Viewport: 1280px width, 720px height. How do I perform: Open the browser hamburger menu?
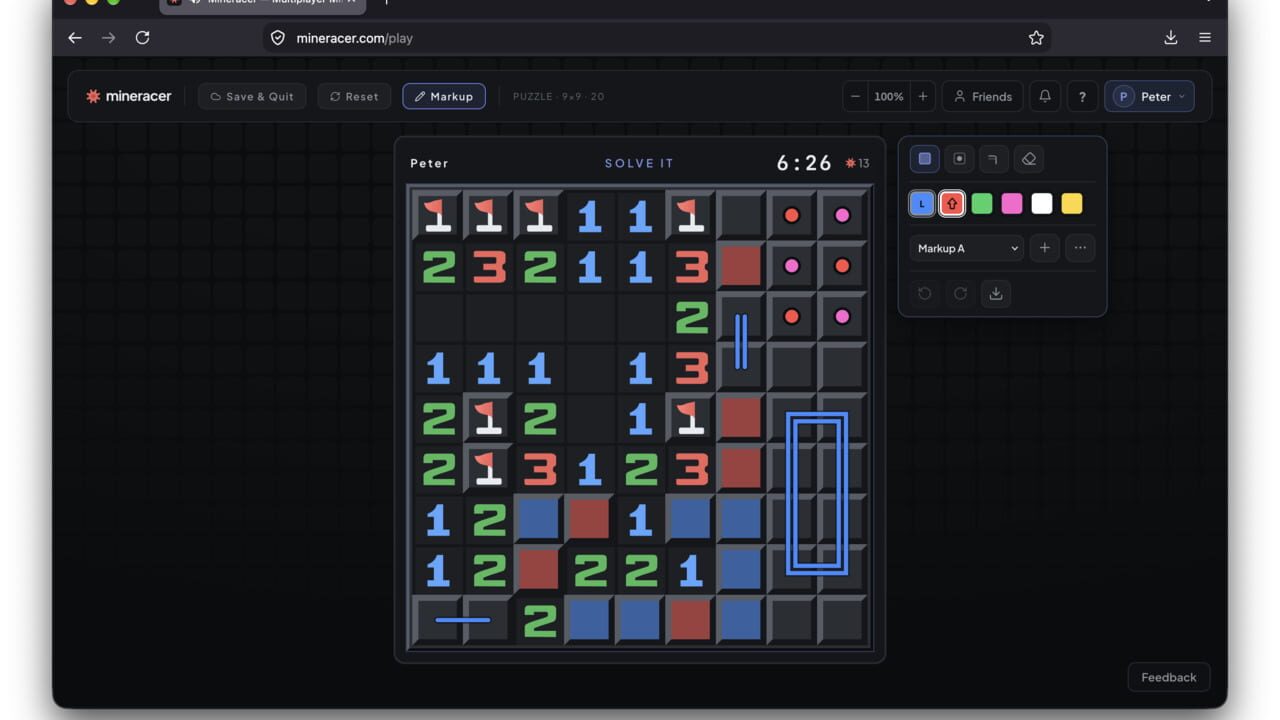pyautogui.click(x=1205, y=38)
